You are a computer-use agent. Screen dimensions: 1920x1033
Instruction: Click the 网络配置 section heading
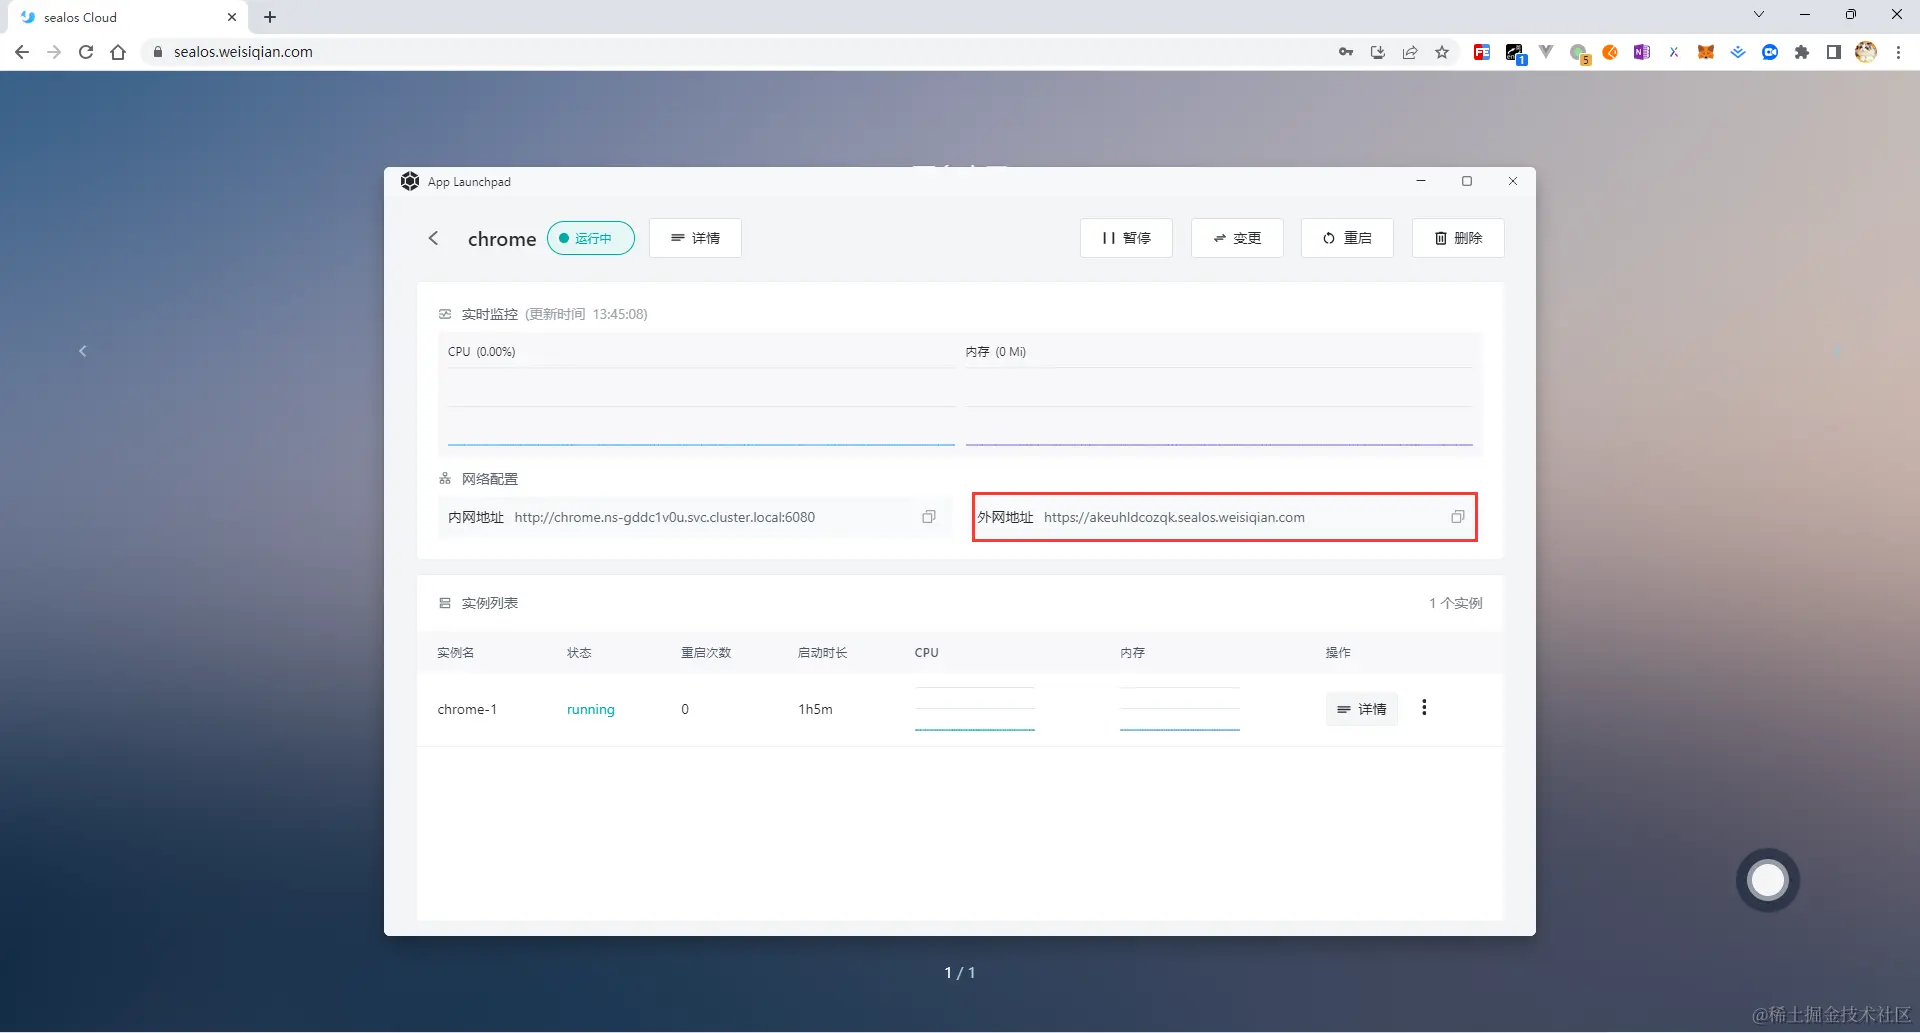pyautogui.click(x=490, y=479)
